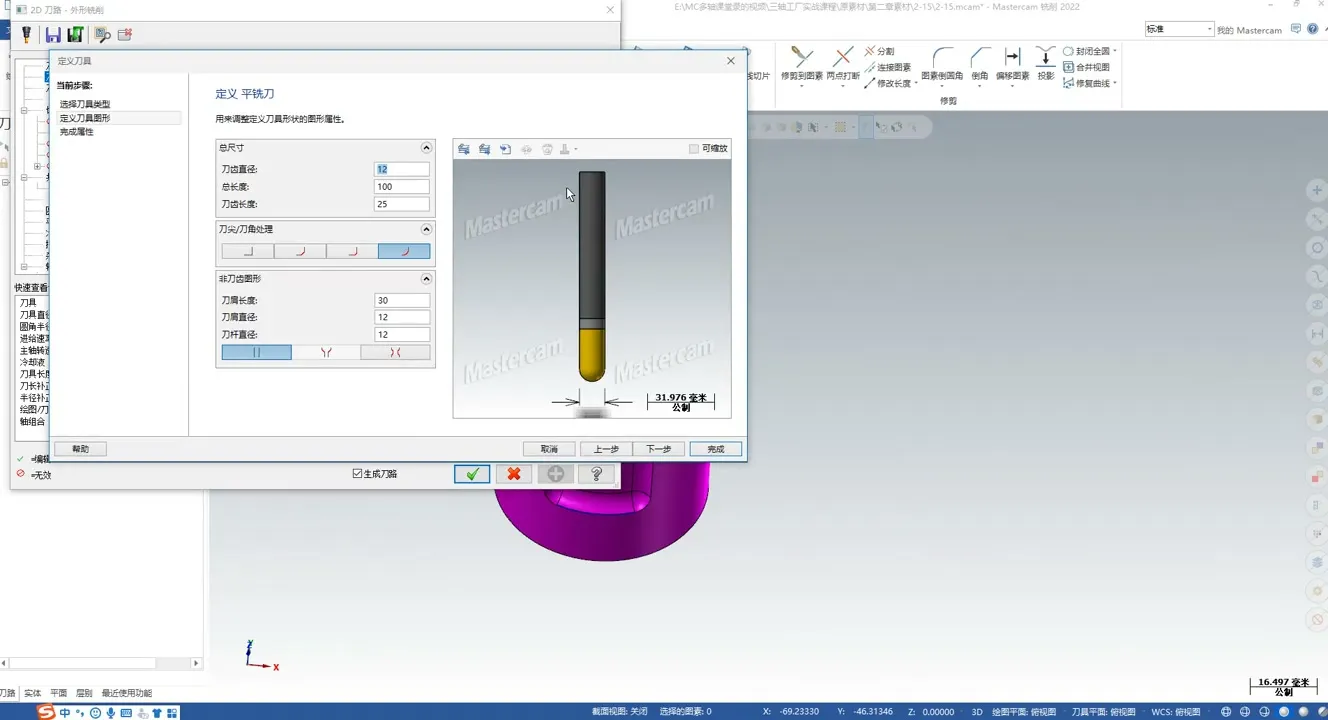1328x720 pixels.
Task: Click the 下一步 (Next) button
Action: coord(659,450)
